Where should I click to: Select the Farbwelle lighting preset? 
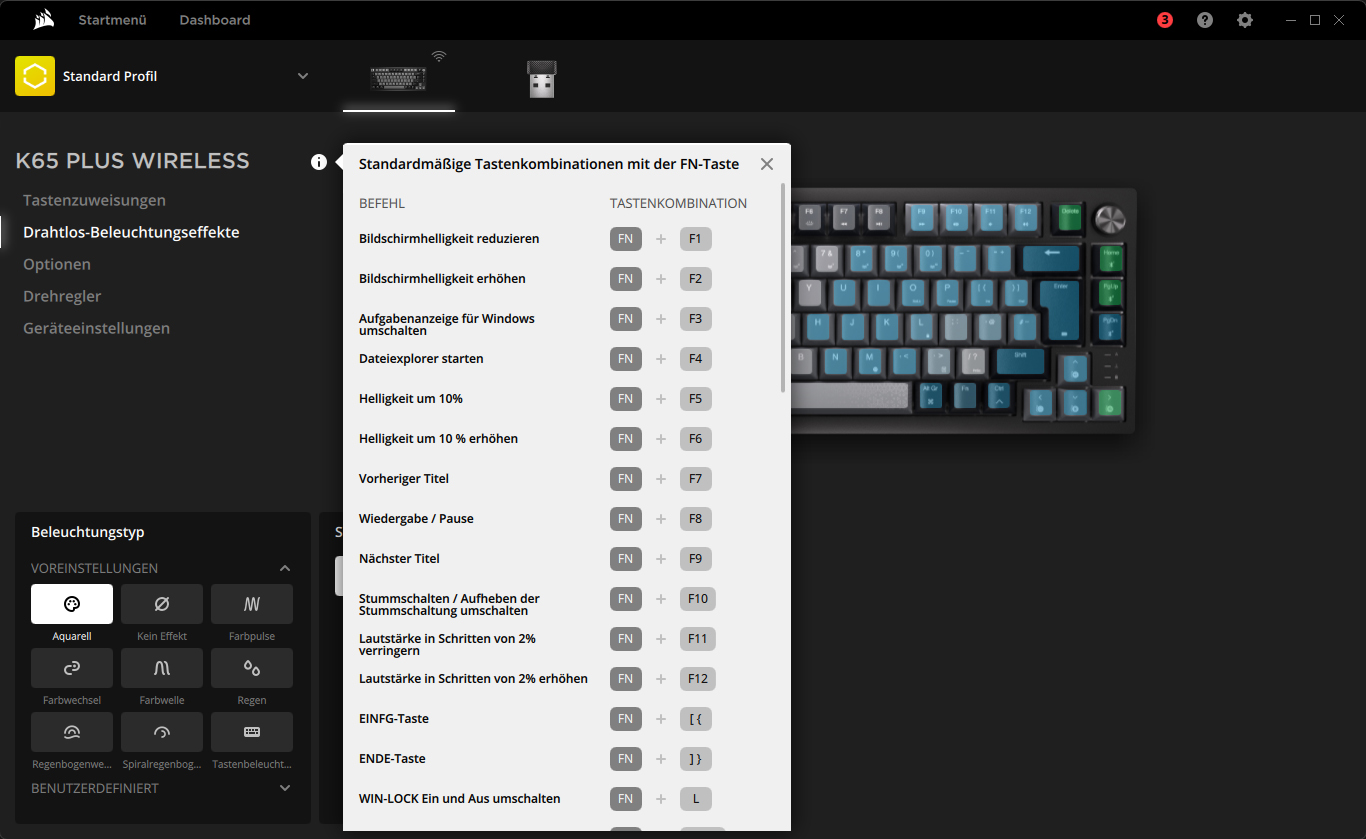[x=162, y=668]
